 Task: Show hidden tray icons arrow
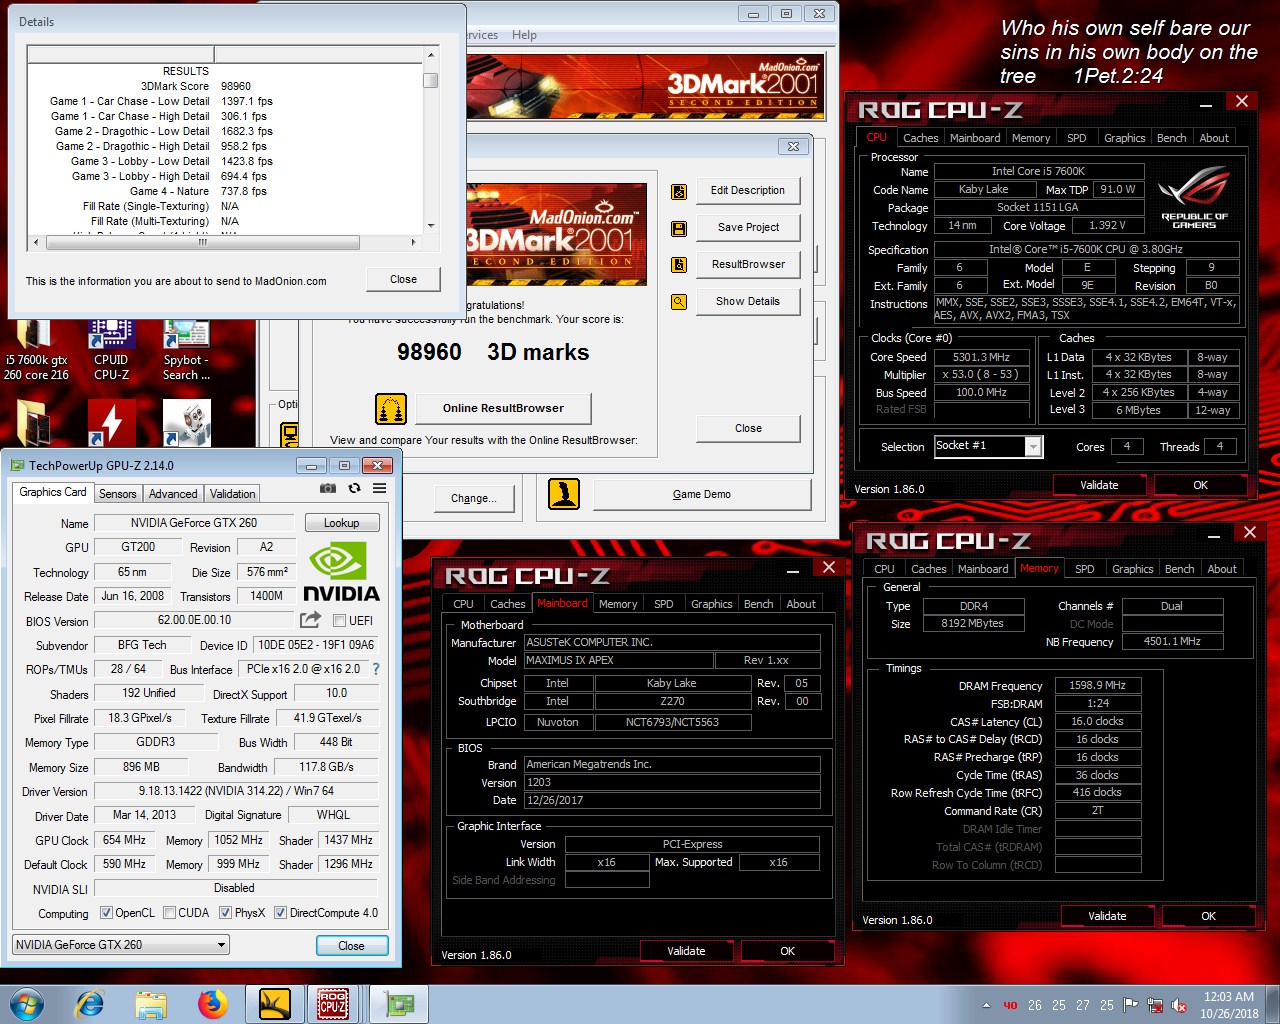(986, 1005)
